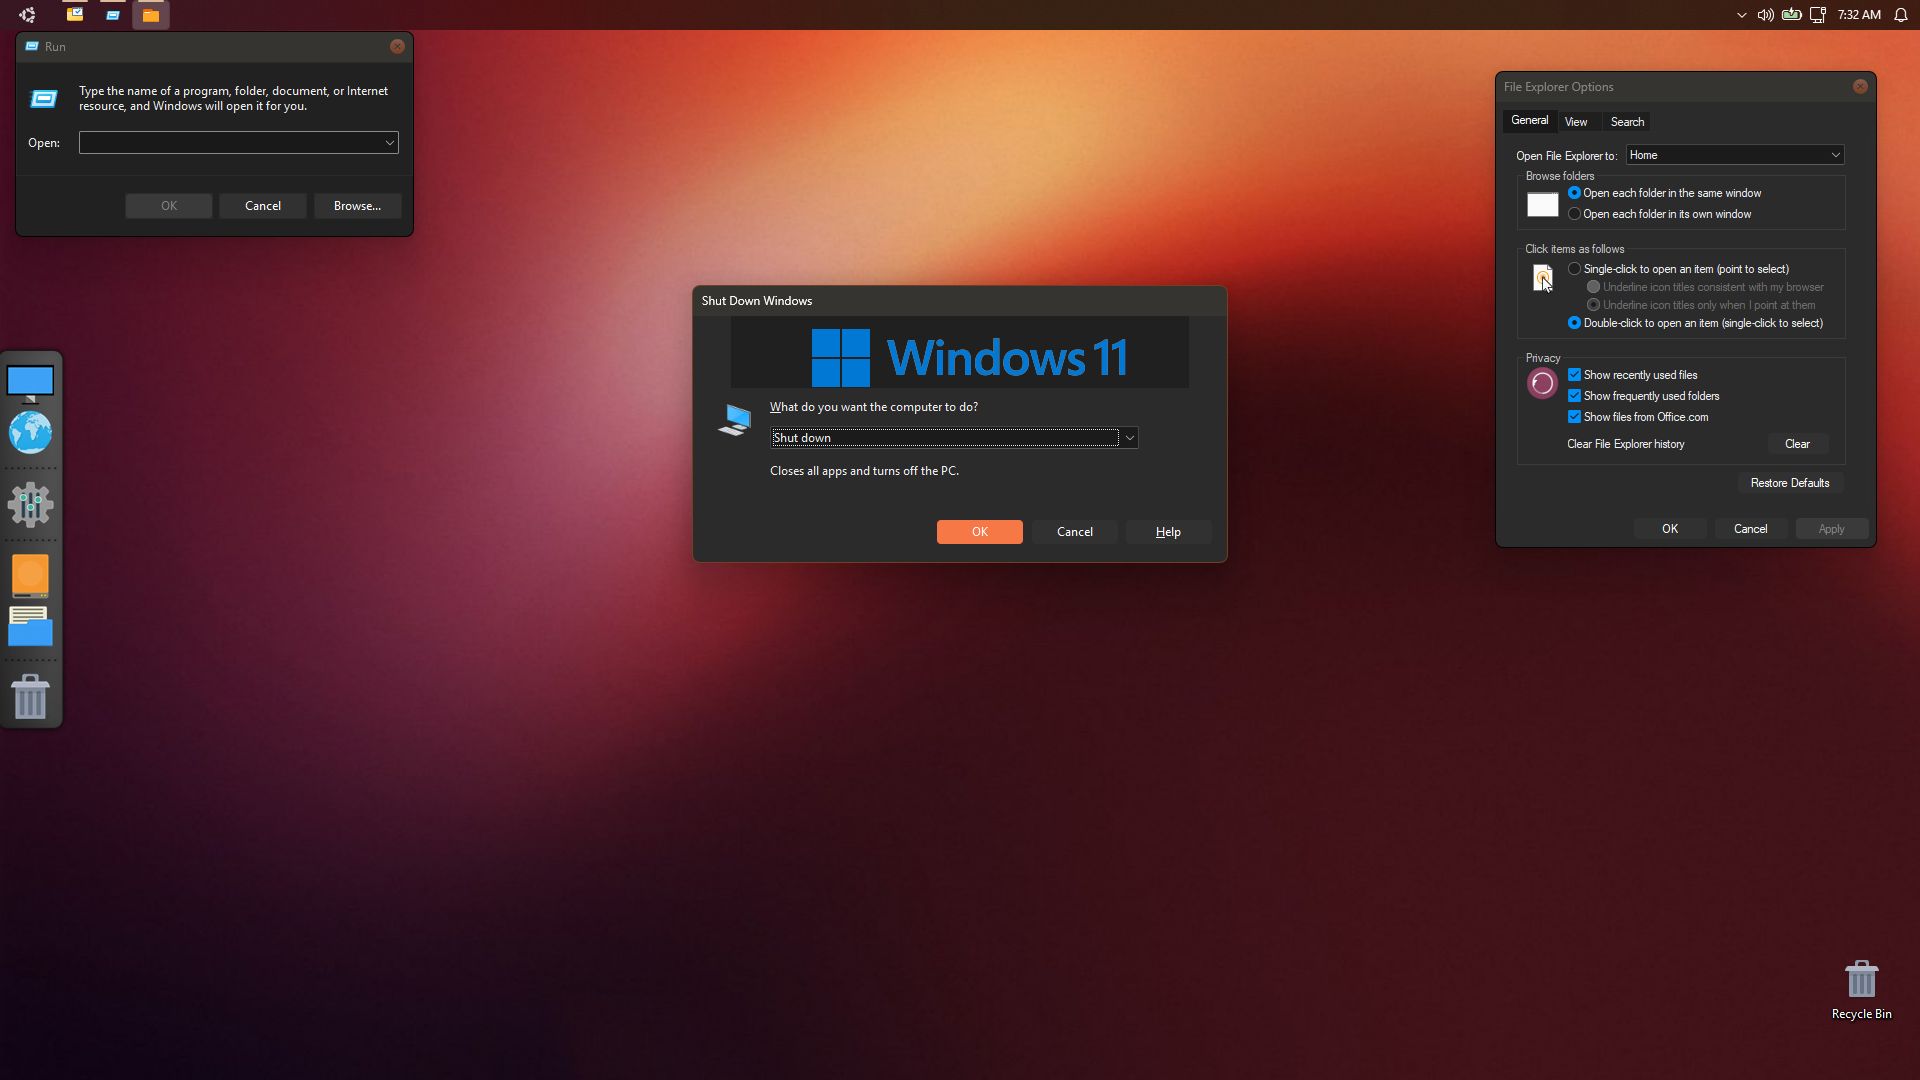The image size is (1920, 1080).
Task: Click the trash can dock icon
Action: coord(30,696)
